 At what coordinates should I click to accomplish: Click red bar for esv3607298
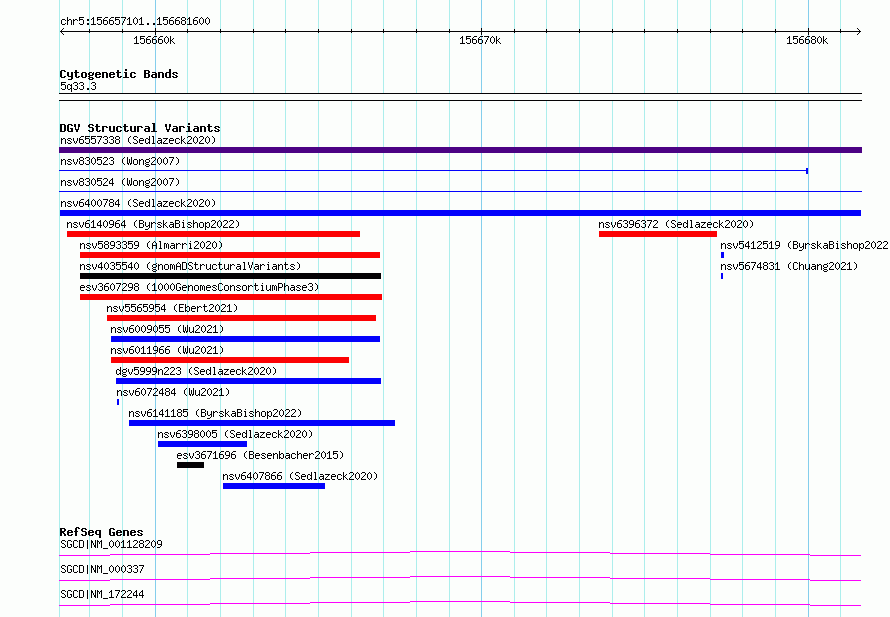coord(231,297)
